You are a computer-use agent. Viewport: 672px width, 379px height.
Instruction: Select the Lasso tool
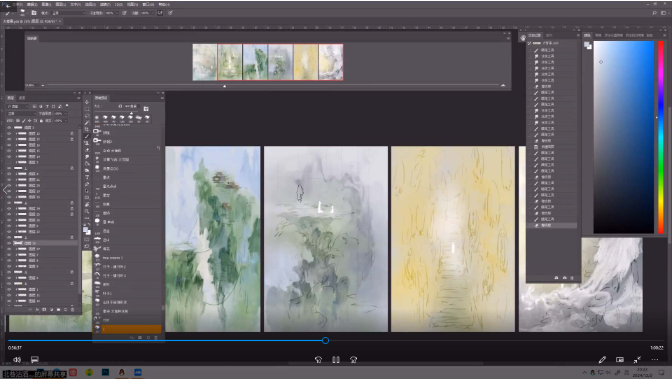[x=87, y=116]
